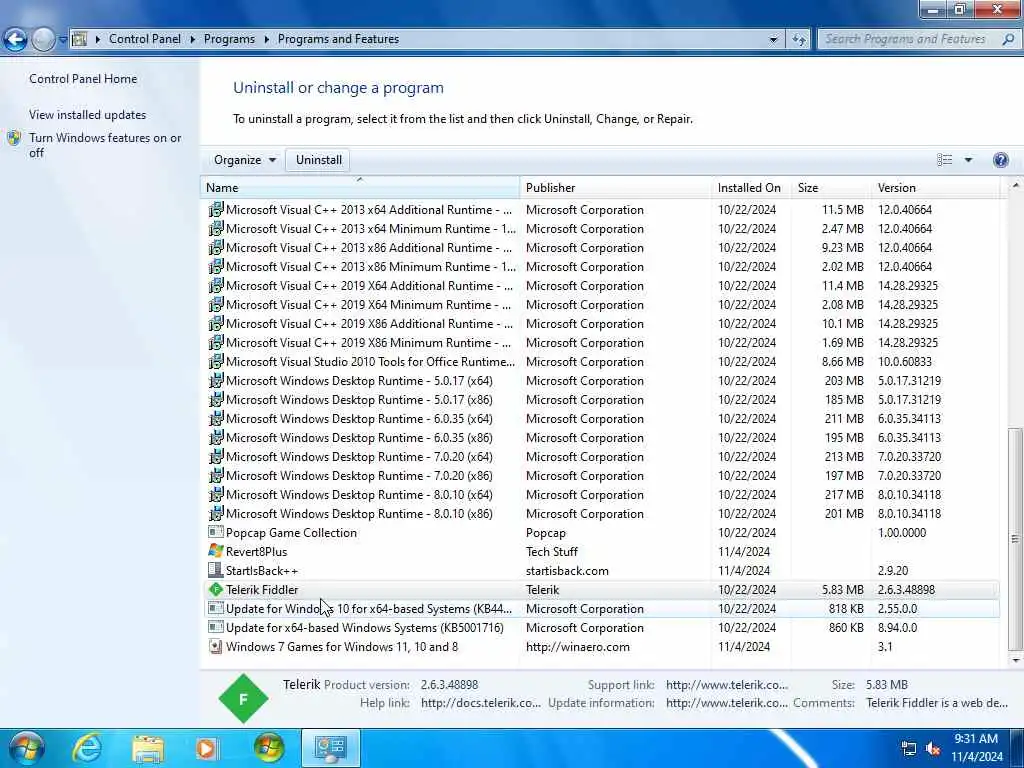Click icon of Visual Studio 2010 Tools for Office
This screenshot has width=1024, height=768.
click(x=216, y=361)
